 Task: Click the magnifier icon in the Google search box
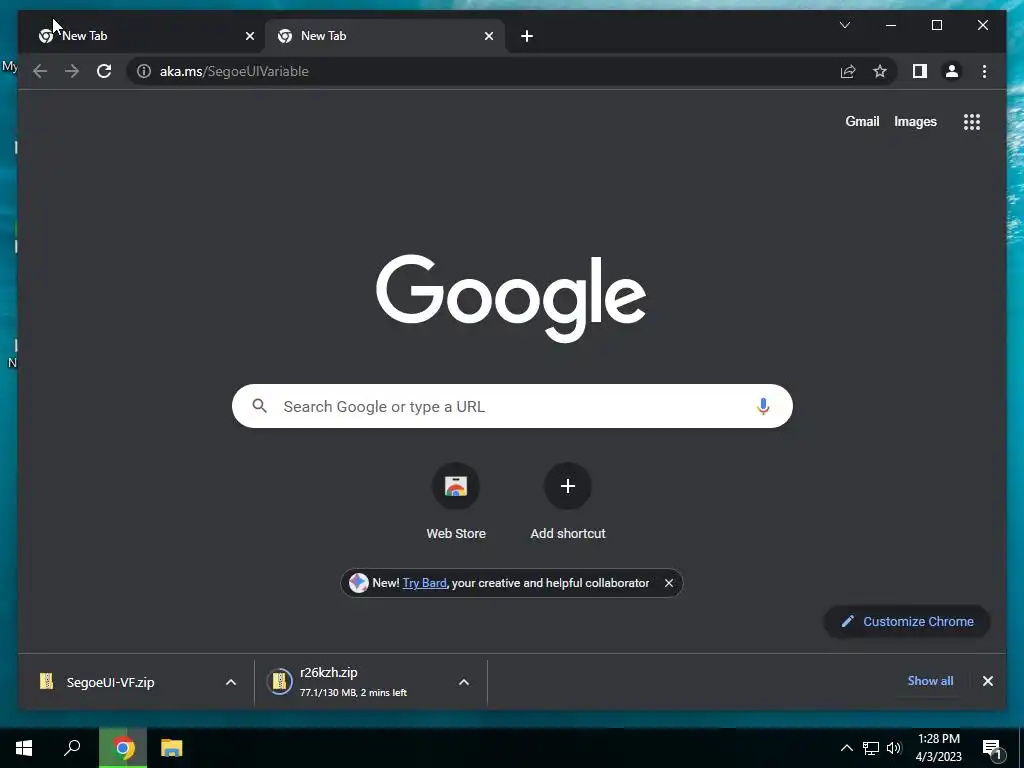click(x=260, y=406)
